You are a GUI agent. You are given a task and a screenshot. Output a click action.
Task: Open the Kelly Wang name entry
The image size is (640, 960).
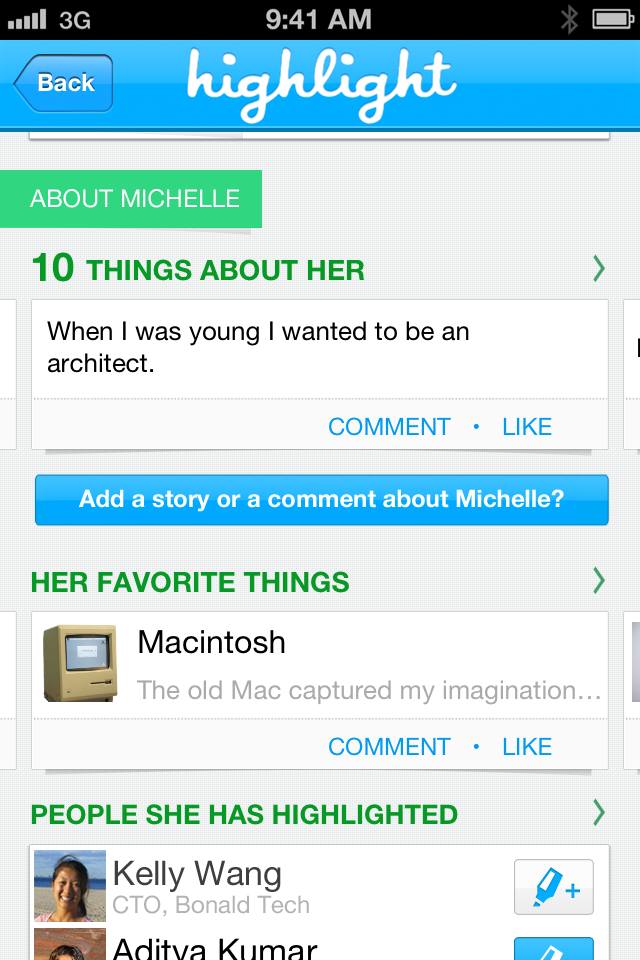(197, 873)
